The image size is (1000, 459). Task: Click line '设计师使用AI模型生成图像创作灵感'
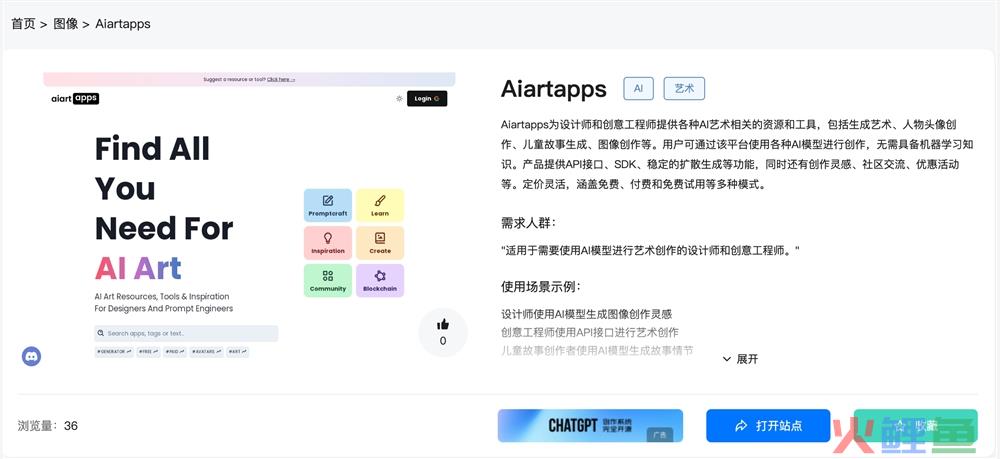click(x=587, y=314)
